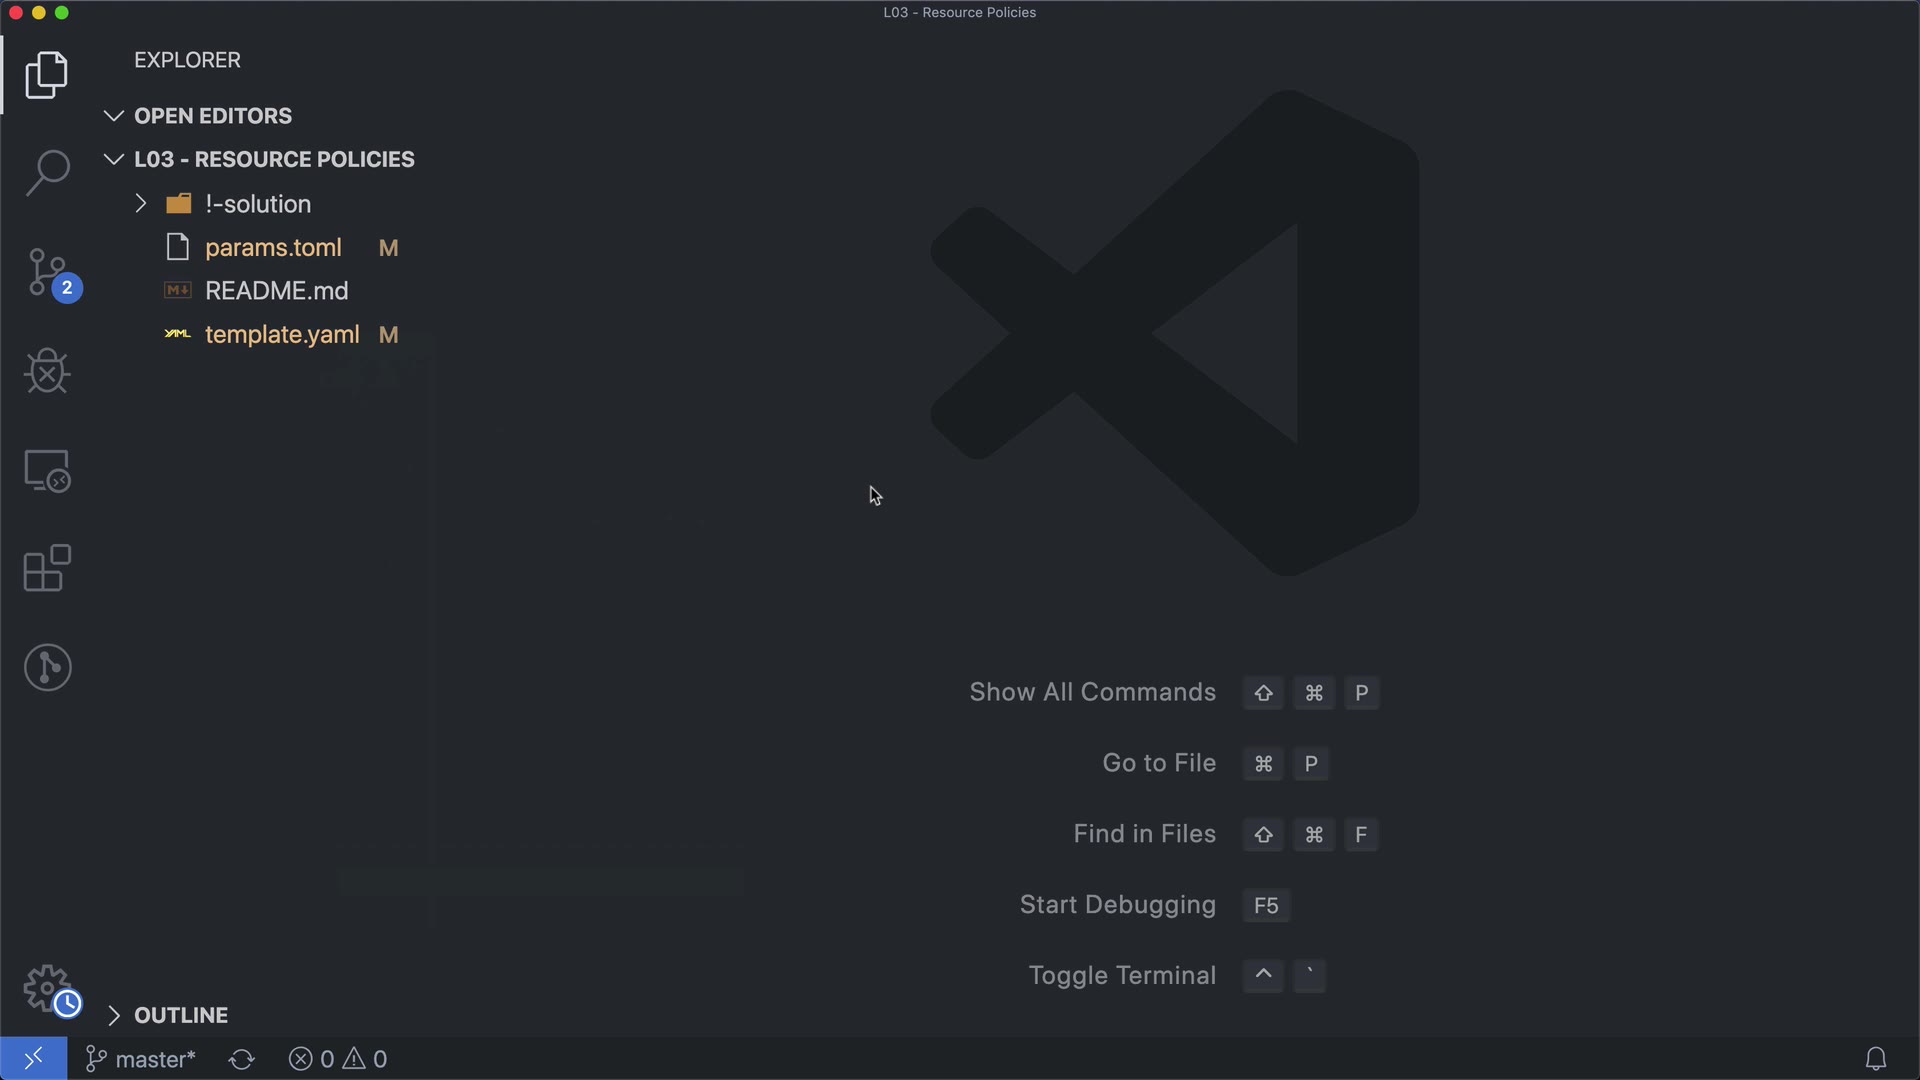Click the synchronize changes icon
This screenshot has width=1920, height=1080.
tap(241, 1059)
